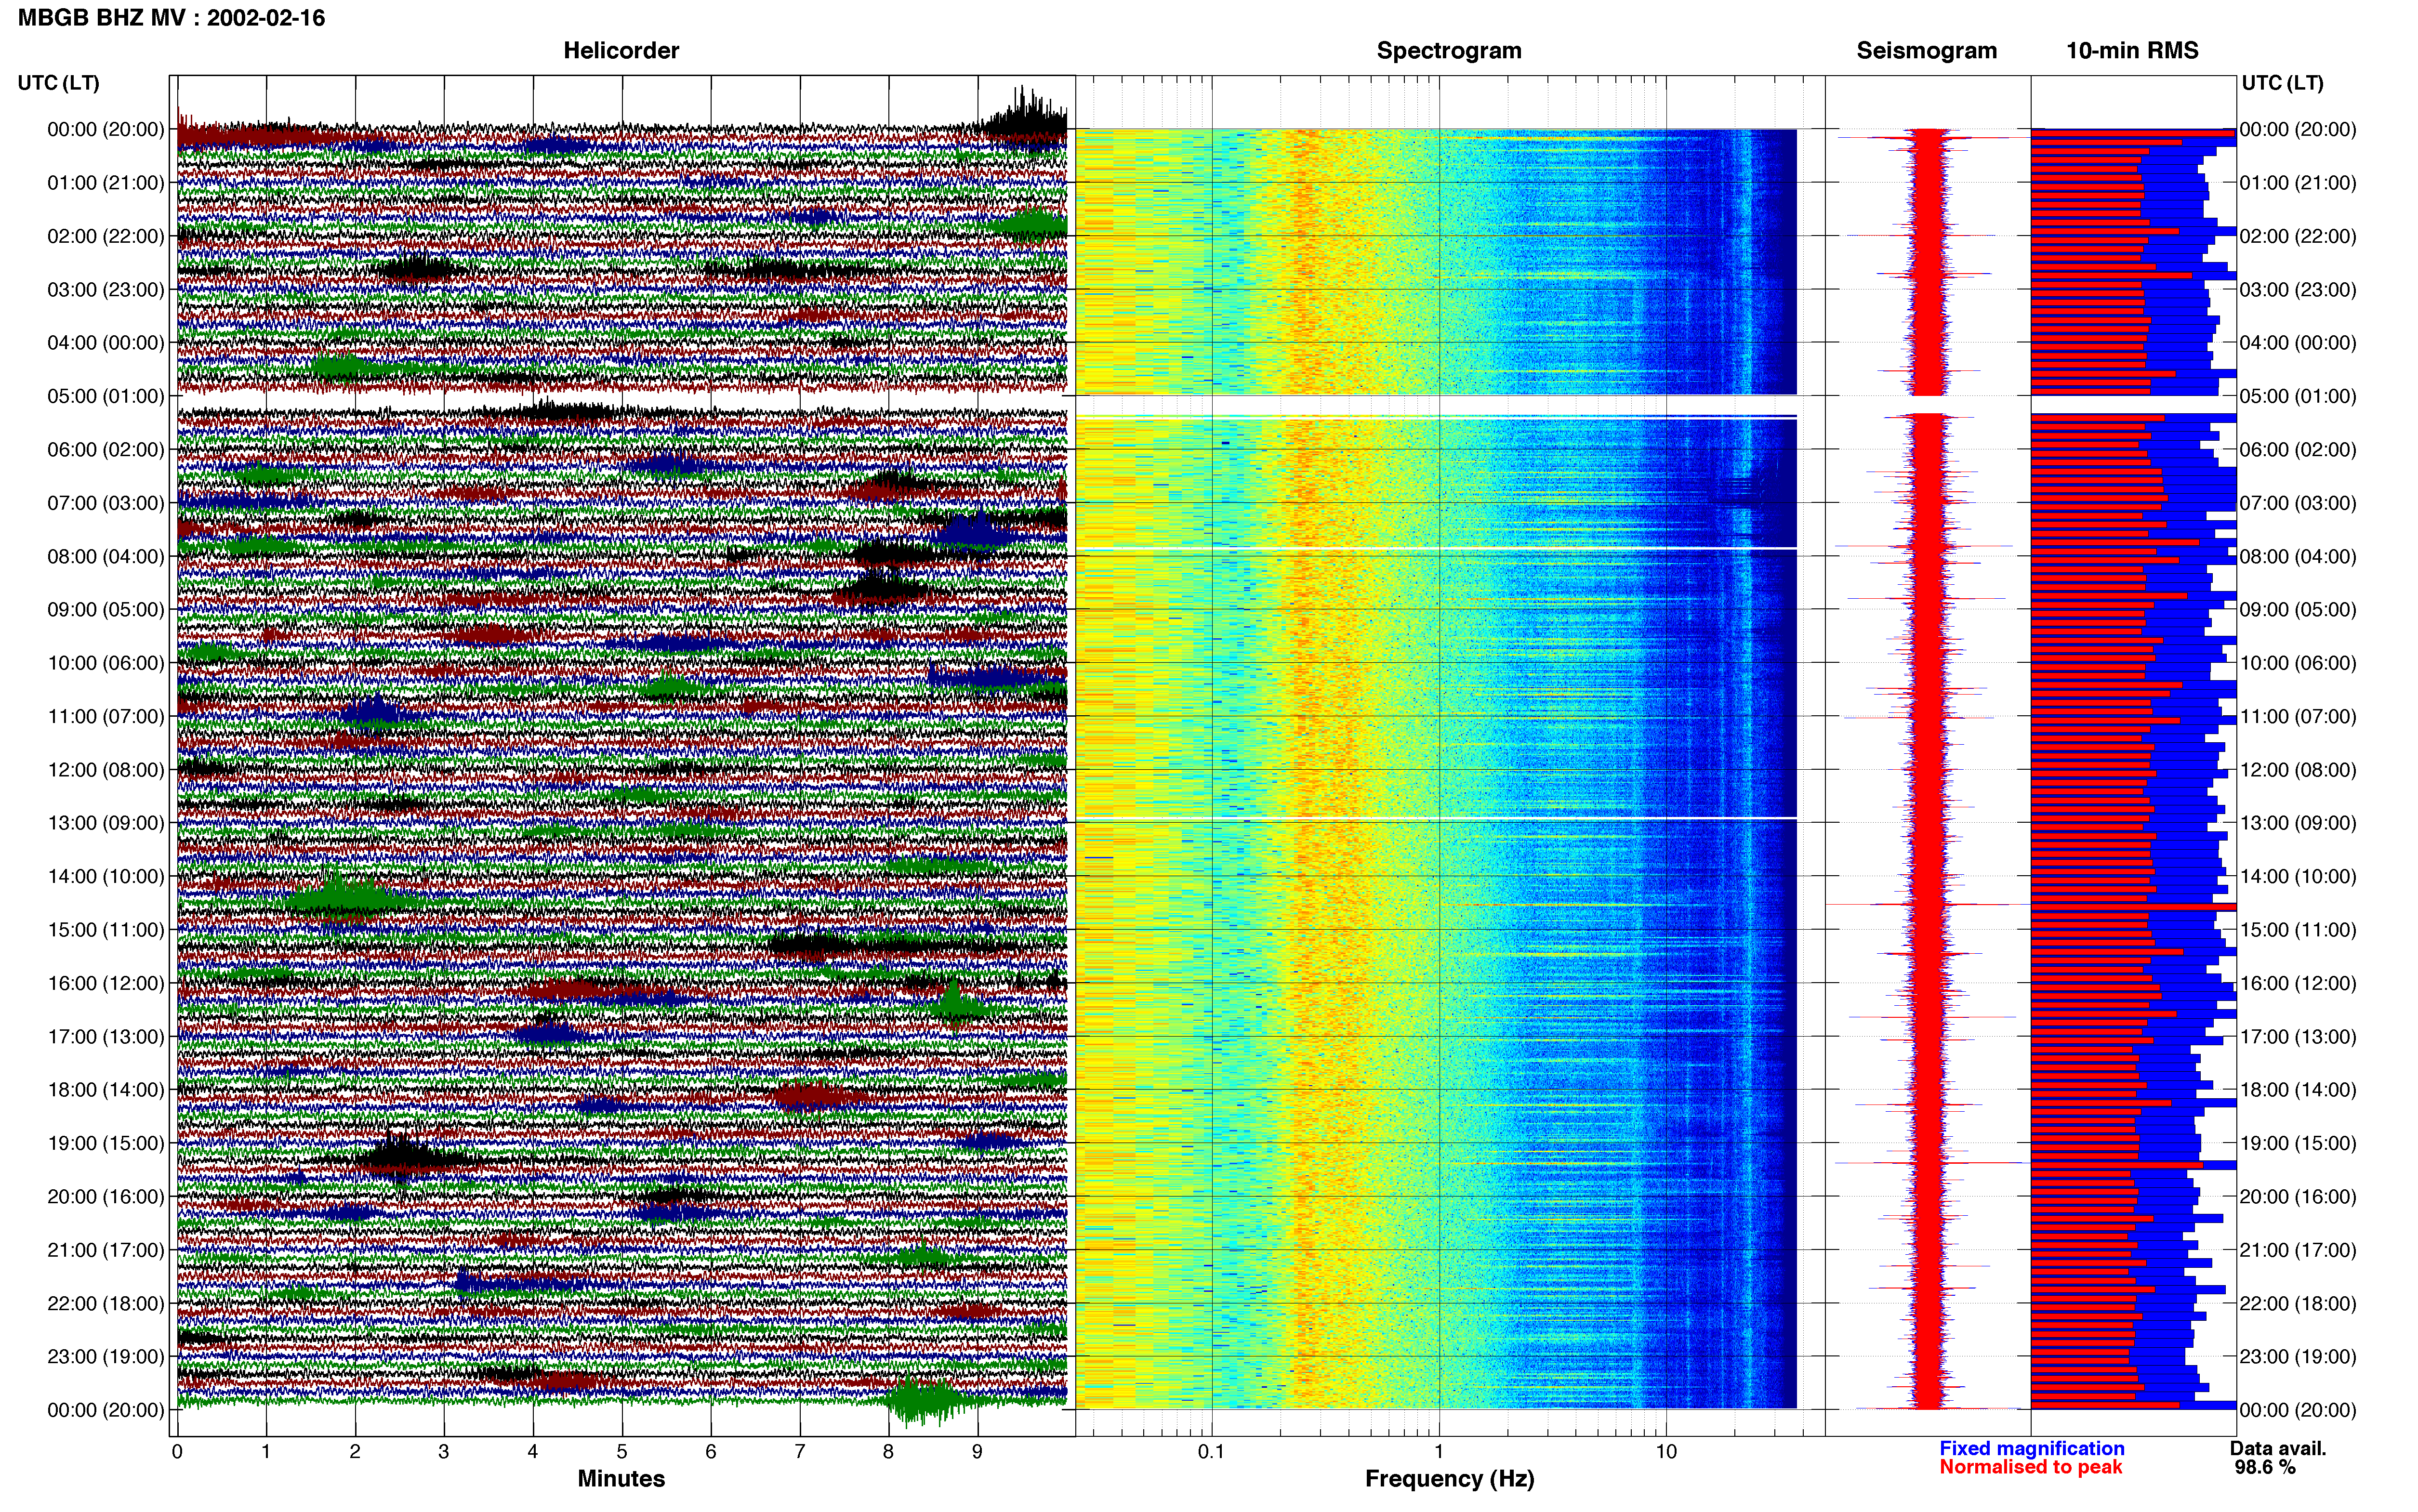Click the 6 tick on the Minutes axis
Screen dimensions: 2418x1512
pyautogui.click(x=711, y=1451)
